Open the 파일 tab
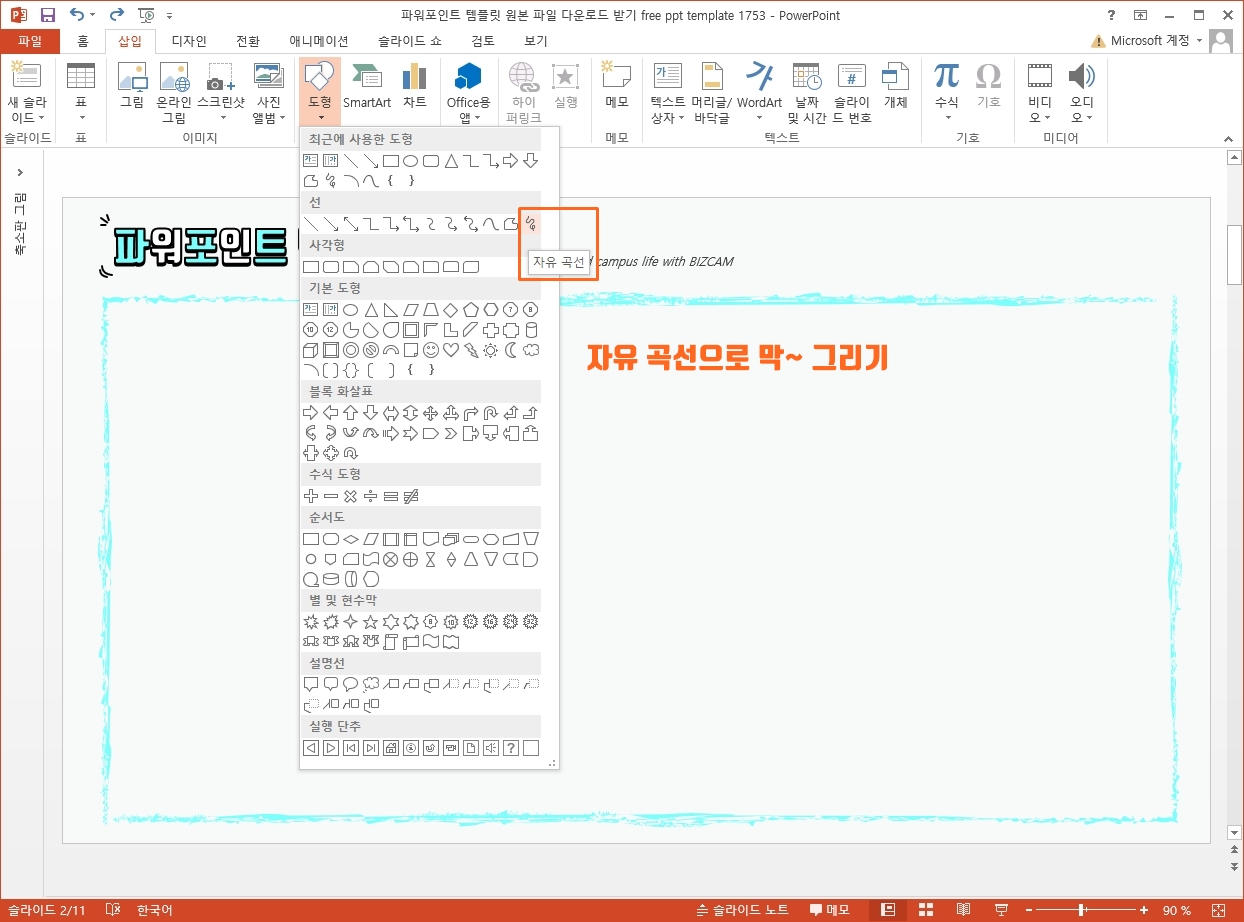Screen dimensions: 1244x922 [x=30, y=41]
